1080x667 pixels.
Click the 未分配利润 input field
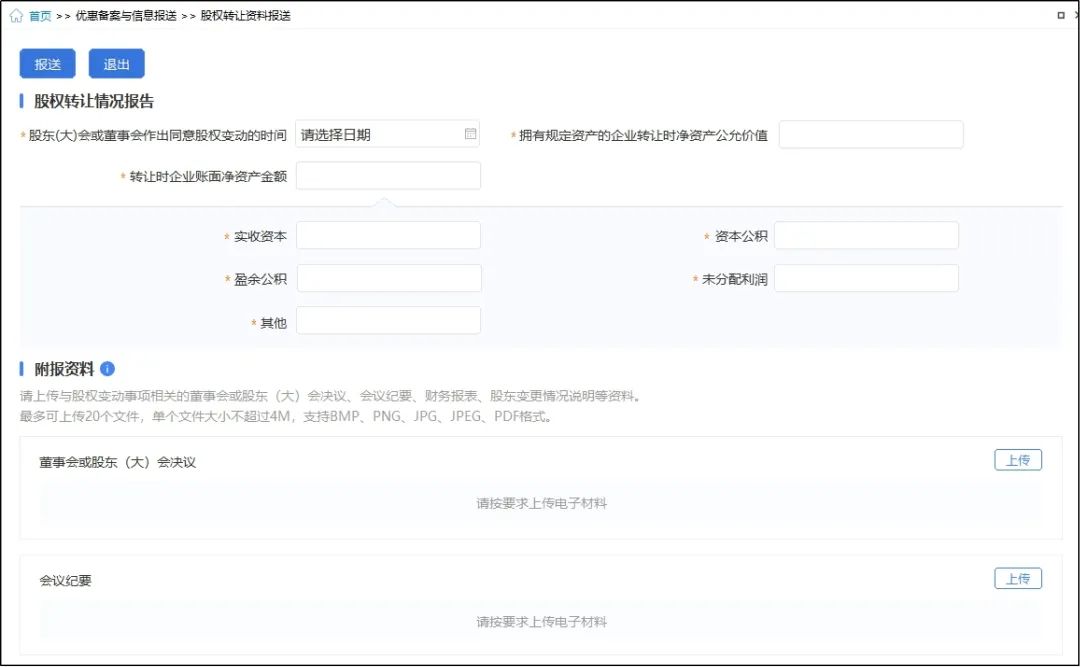tap(866, 279)
